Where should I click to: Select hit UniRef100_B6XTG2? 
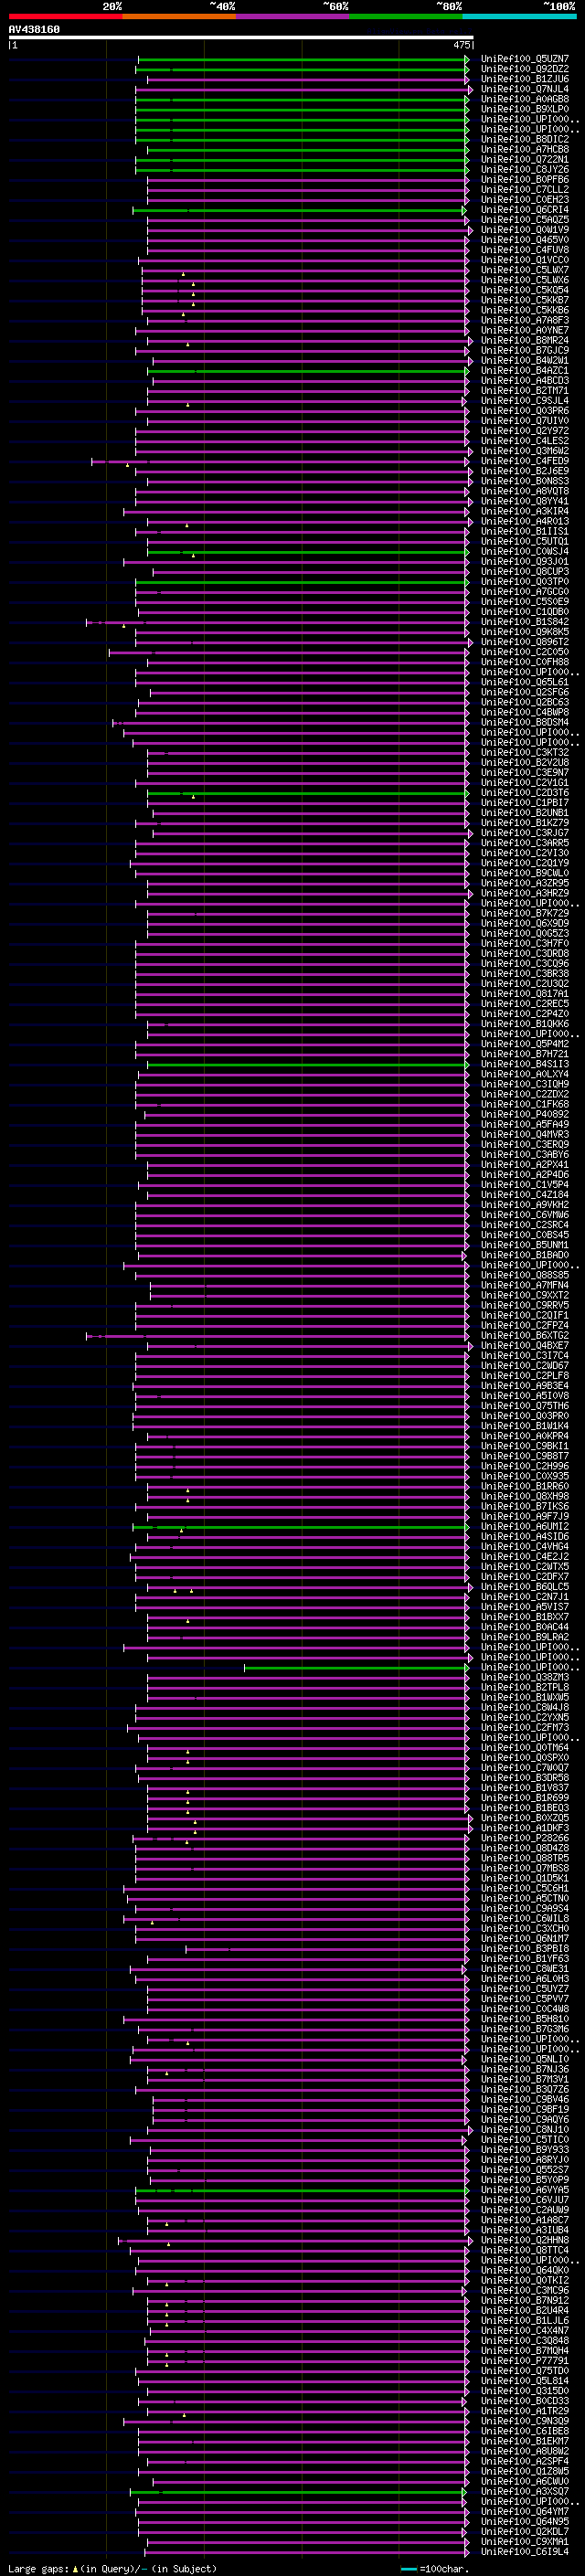[x=525, y=1336]
